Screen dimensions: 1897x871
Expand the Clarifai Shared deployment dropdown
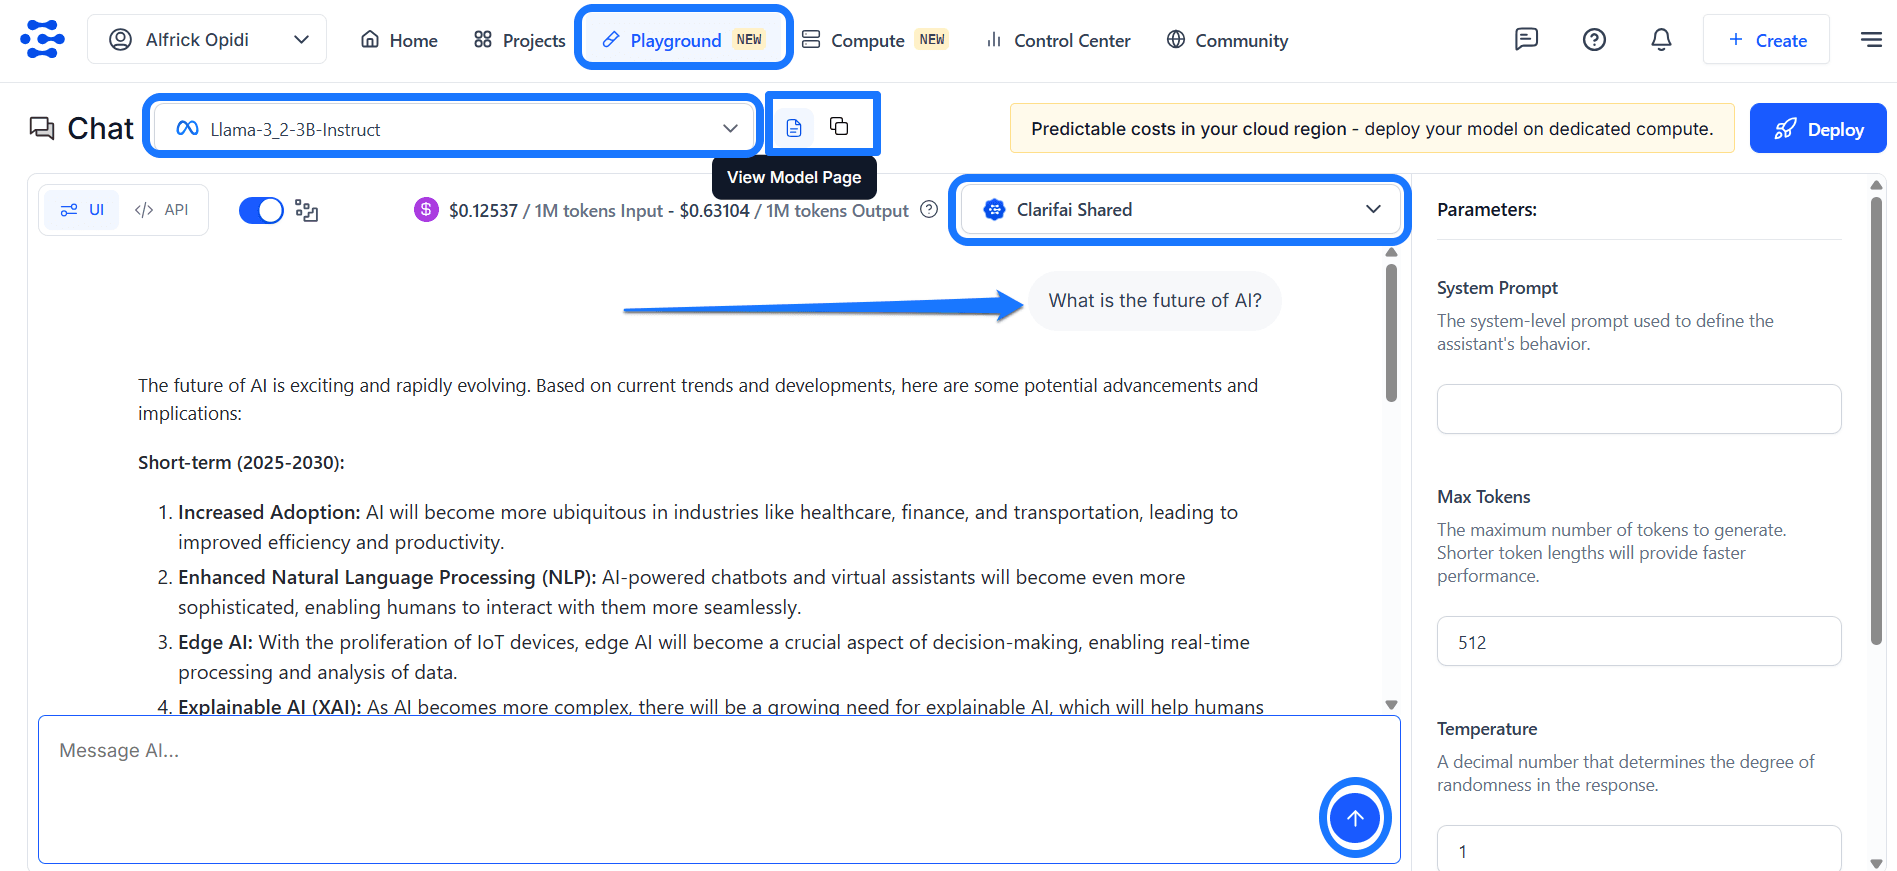[1180, 210]
